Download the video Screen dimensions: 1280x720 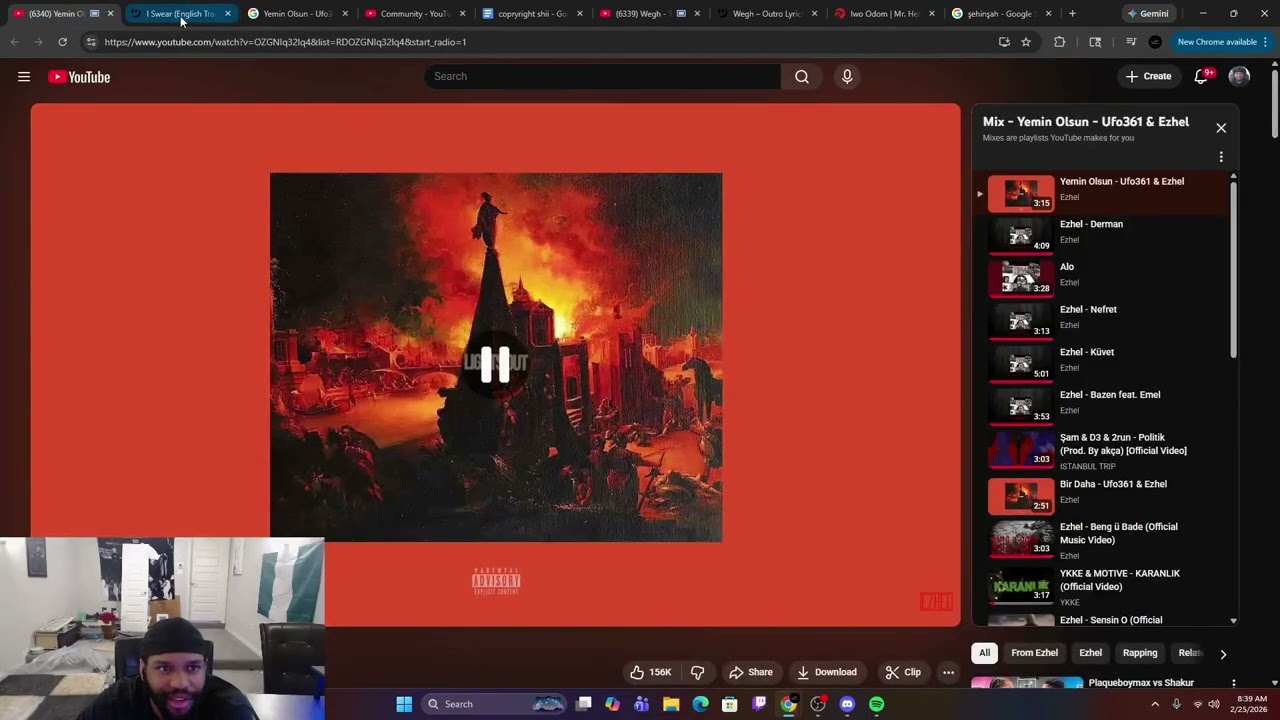coord(827,672)
